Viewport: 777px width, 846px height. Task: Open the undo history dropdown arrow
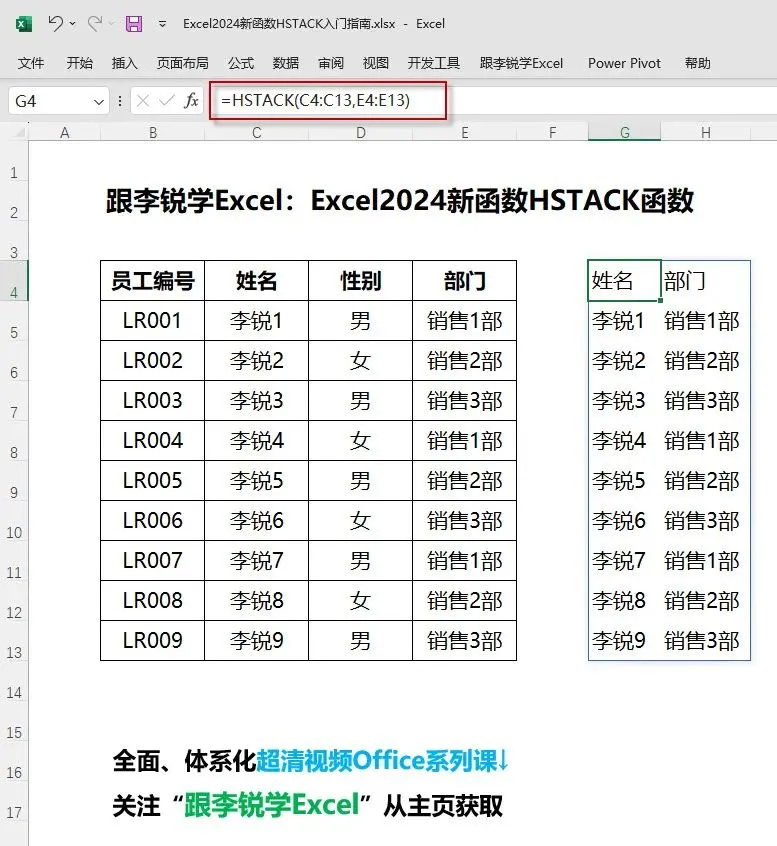point(73,24)
